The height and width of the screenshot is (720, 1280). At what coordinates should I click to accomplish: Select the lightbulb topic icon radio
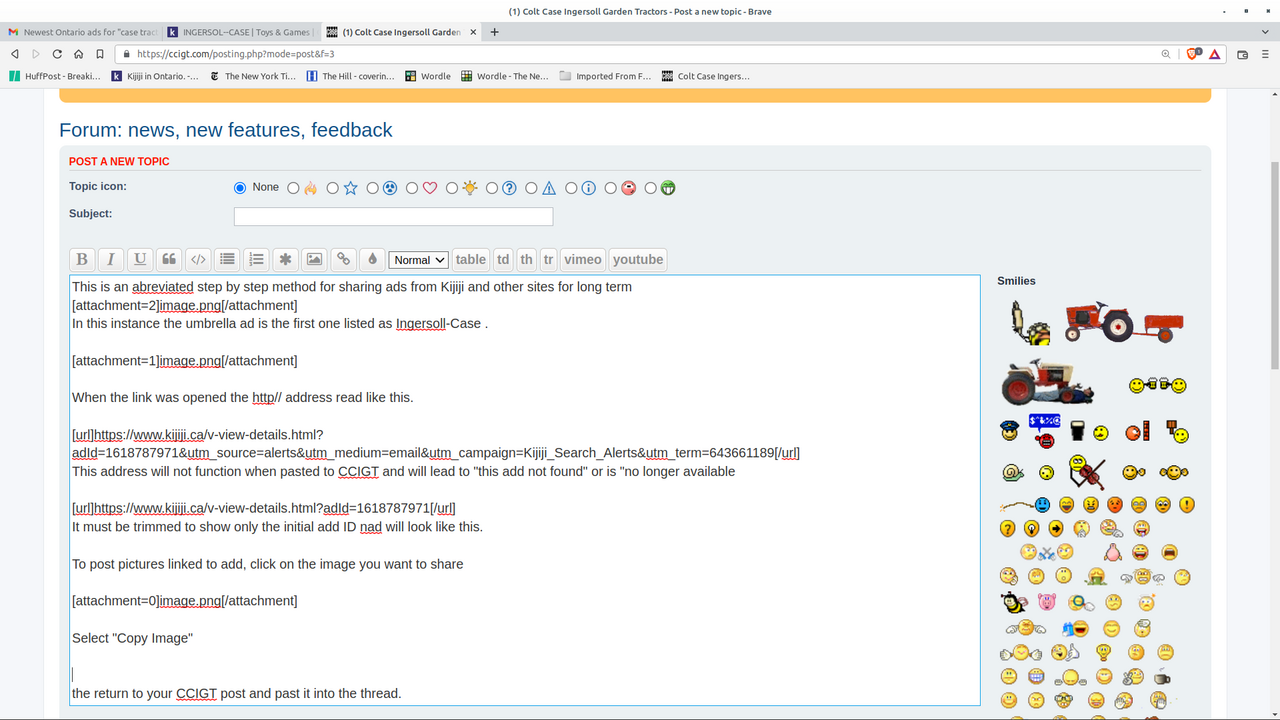452,188
